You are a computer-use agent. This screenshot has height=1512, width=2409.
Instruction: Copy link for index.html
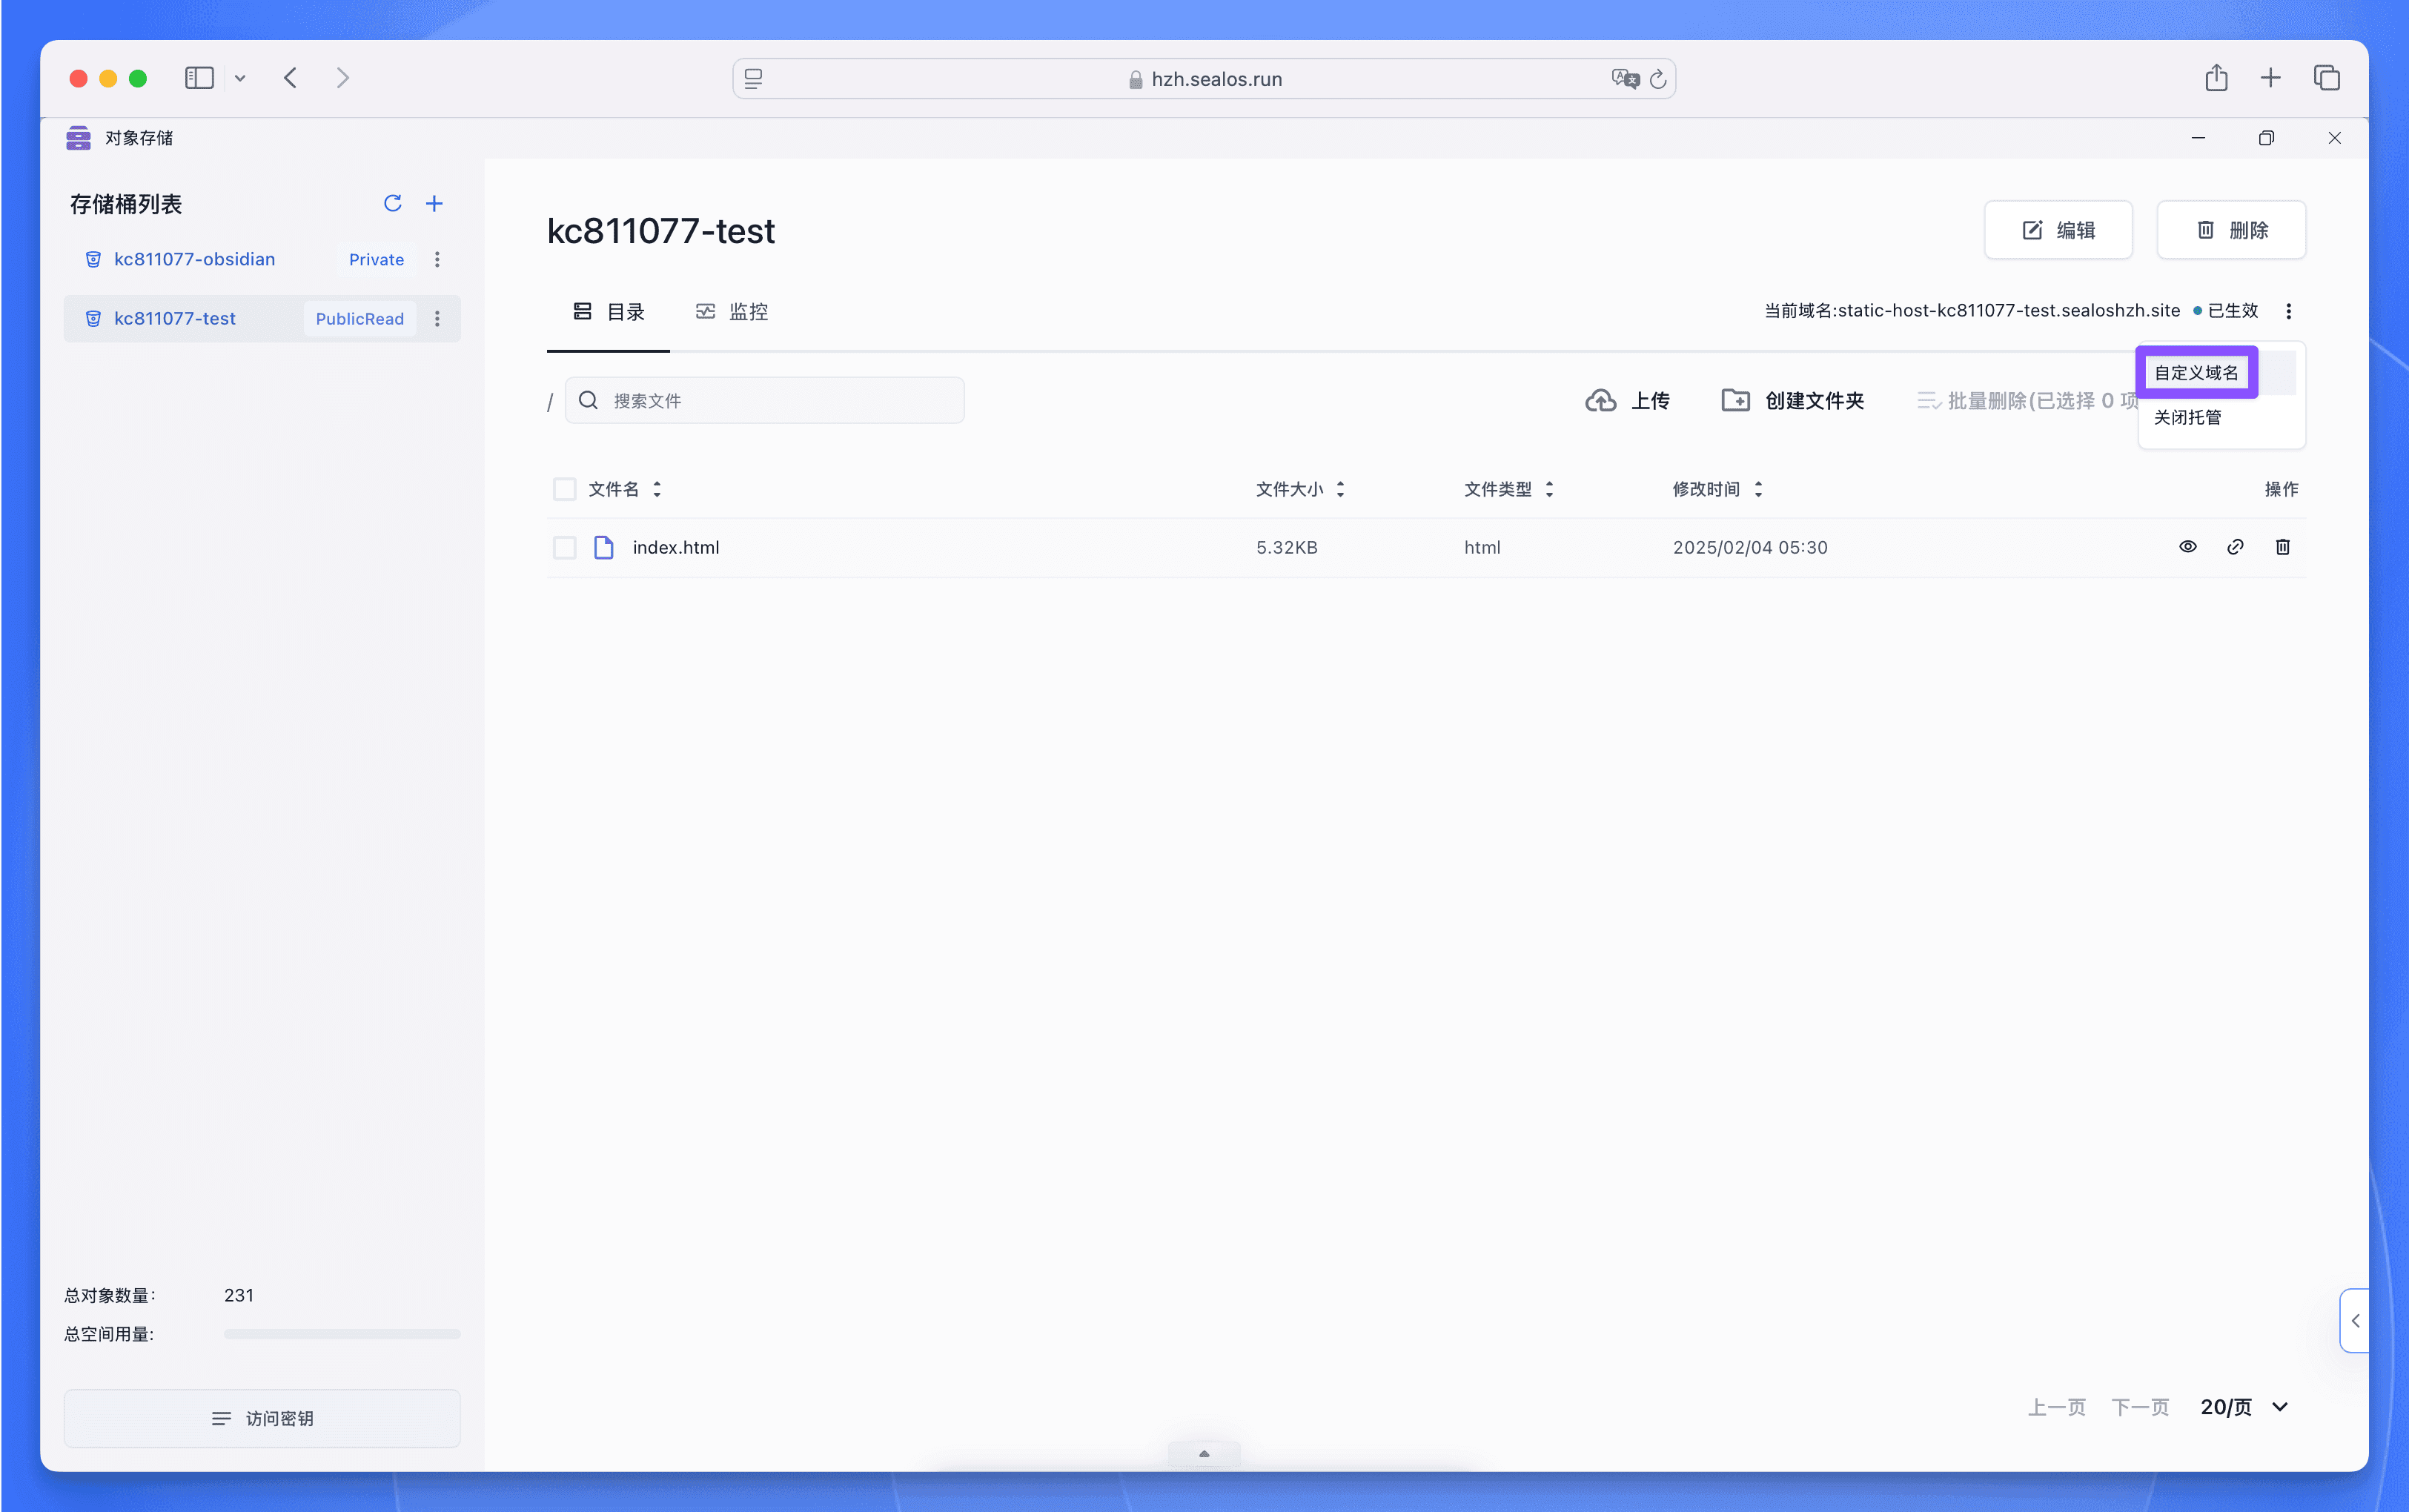pos(2235,547)
